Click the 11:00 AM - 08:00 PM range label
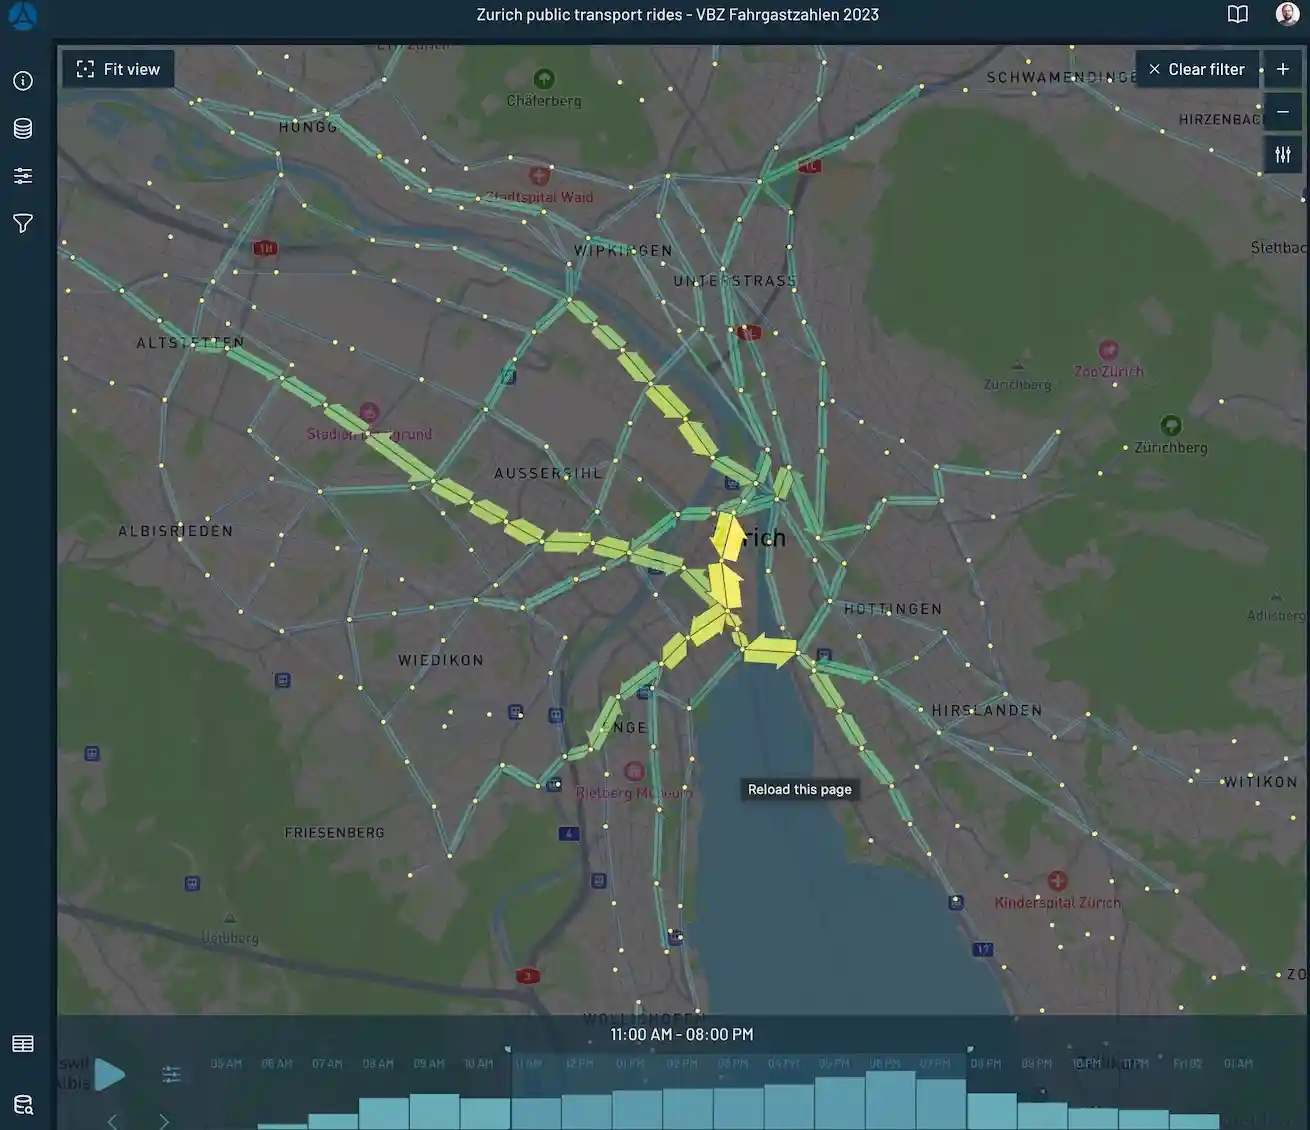Viewport: 1310px width, 1130px height. pyautogui.click(x=681, y=1034)
